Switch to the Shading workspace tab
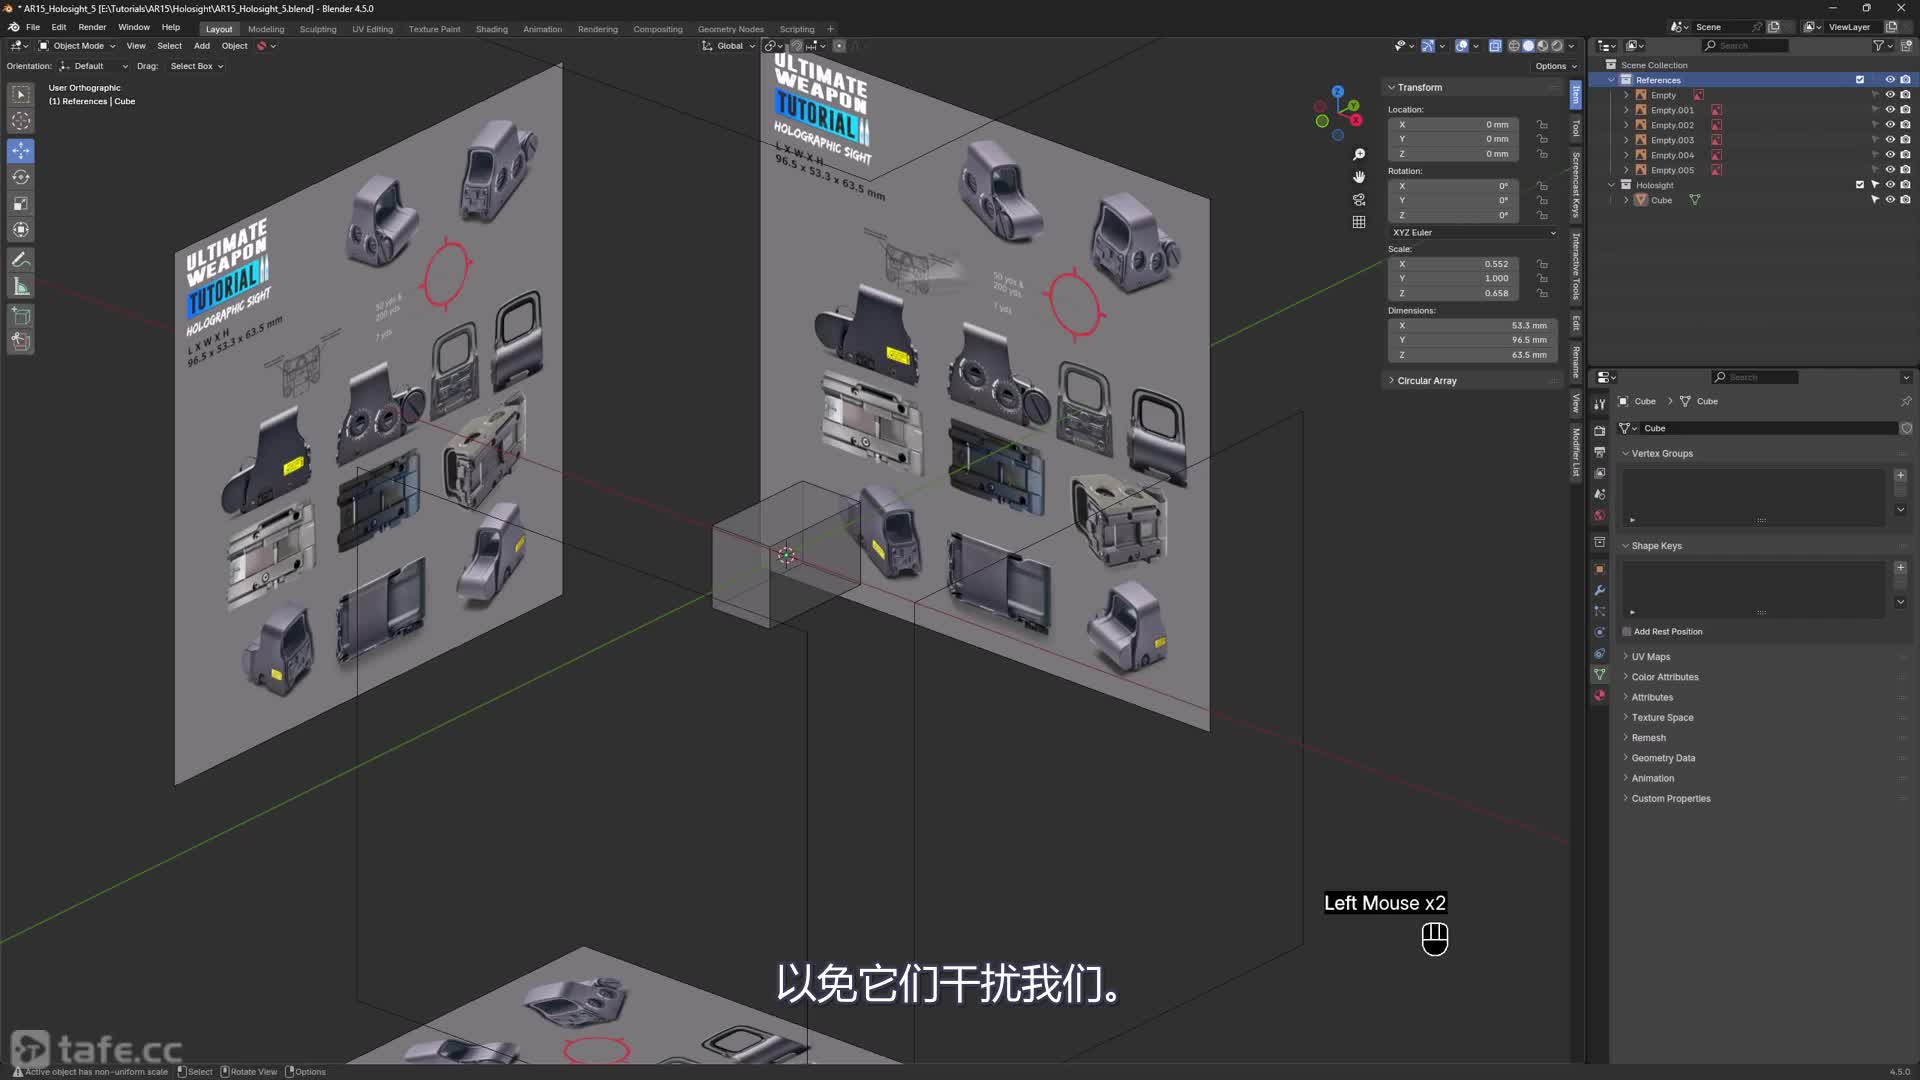The width and height of the screenshot is (1920, 1080). pos(491,29)
